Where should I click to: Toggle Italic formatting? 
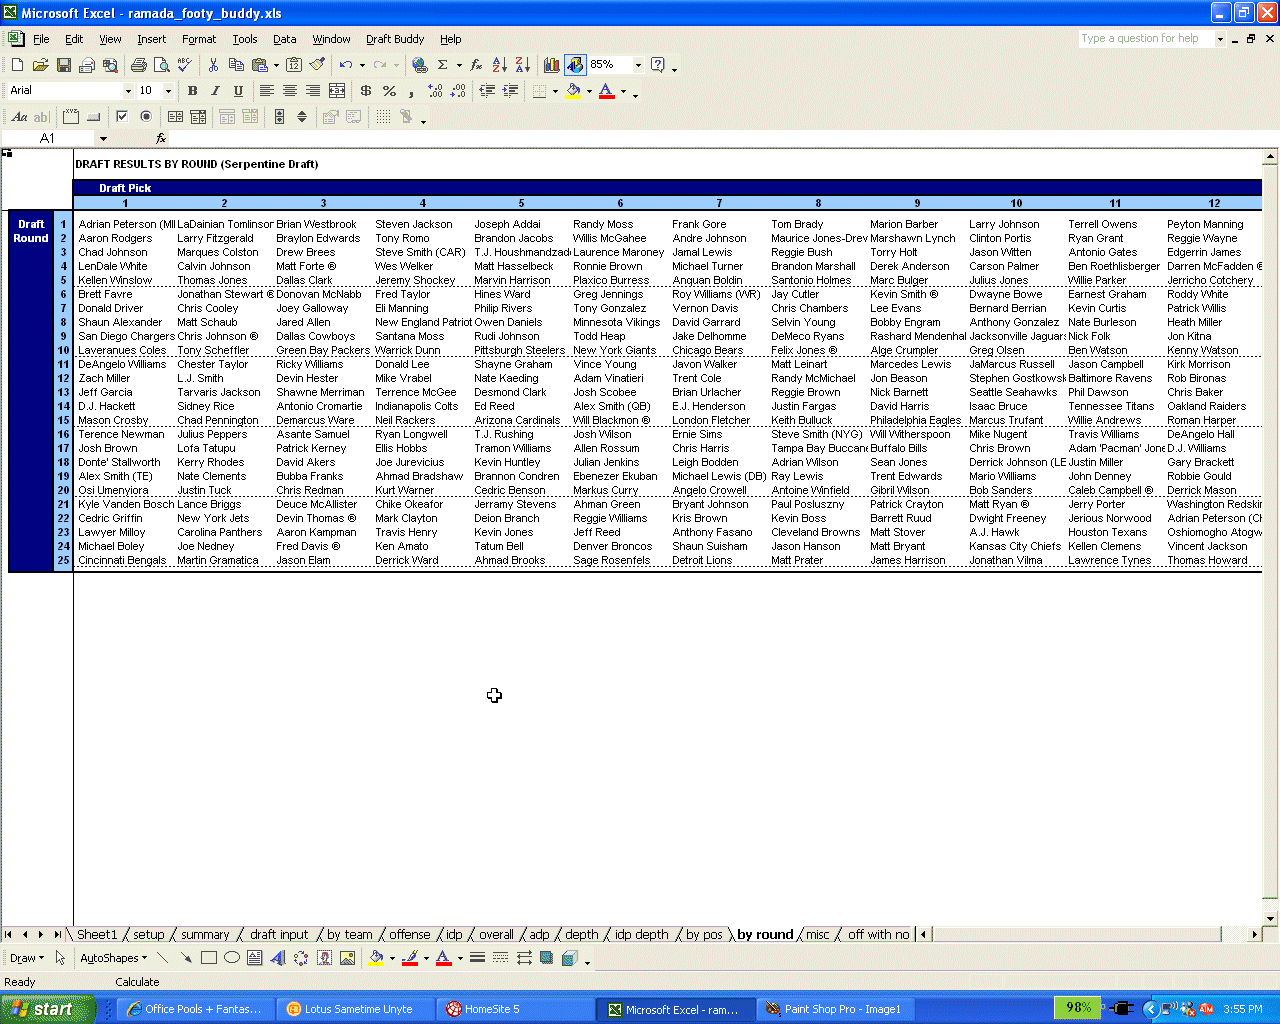[215, 91]
